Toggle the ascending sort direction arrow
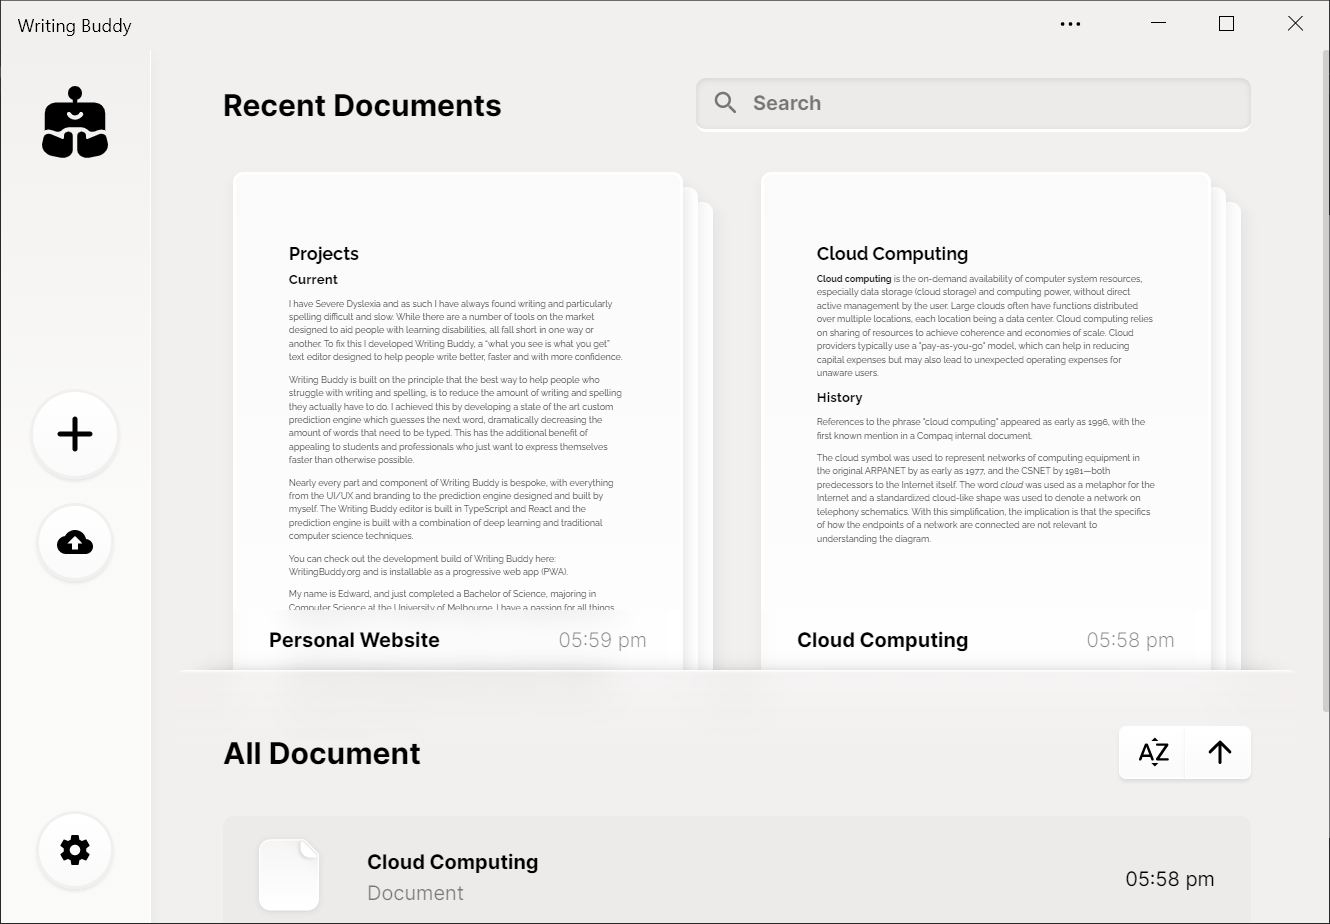Image resolution: width=1330 pixels, height=924 pixels. tap(1218, 752)
